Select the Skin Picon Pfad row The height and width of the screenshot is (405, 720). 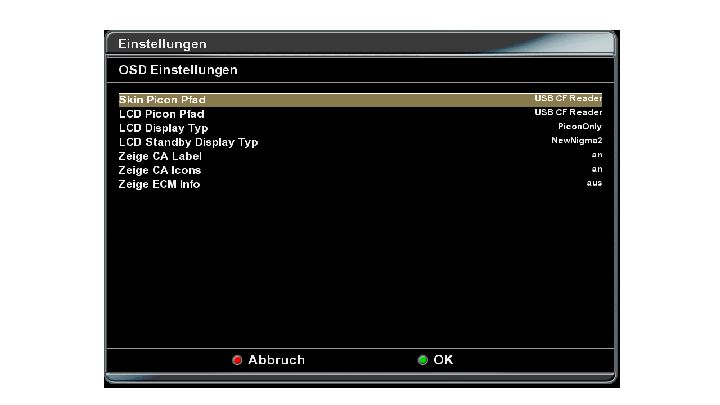pyautogui.click(x=360, y=100)
